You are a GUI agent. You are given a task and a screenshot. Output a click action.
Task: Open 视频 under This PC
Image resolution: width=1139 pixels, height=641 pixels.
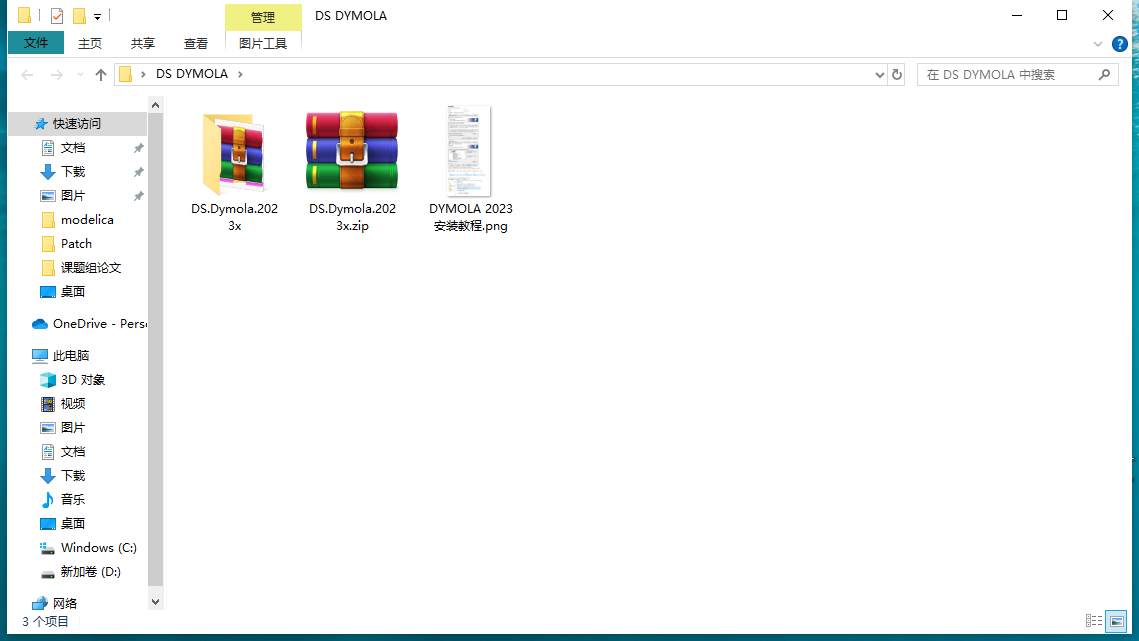point(73,403)
